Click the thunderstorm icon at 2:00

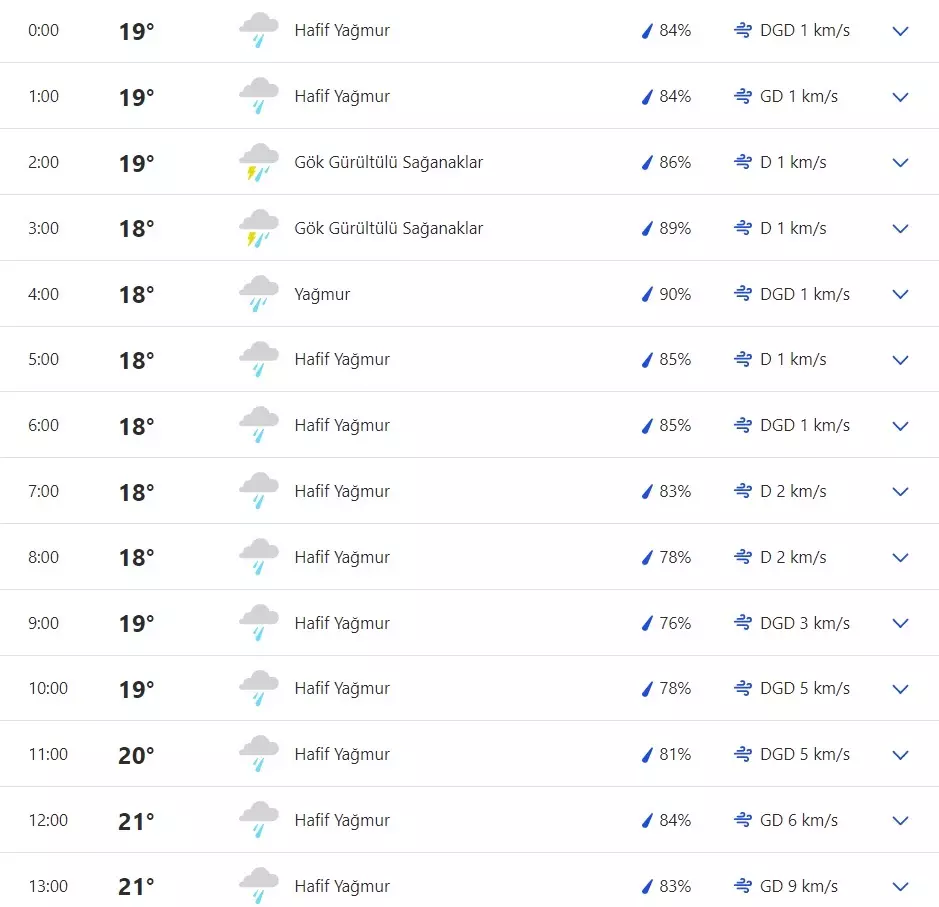(258, 162)
